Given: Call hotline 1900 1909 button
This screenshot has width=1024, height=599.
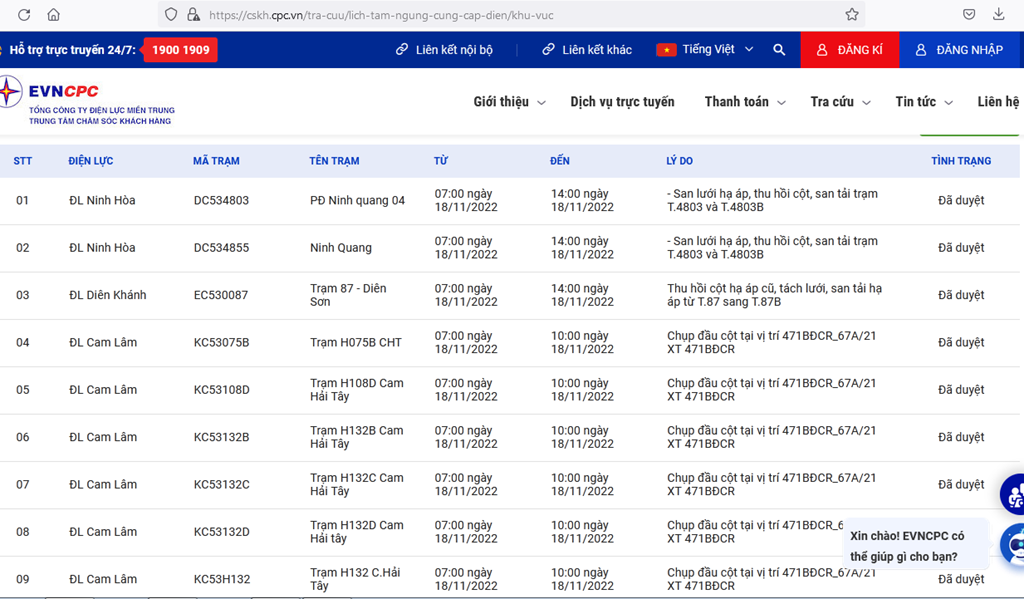Looking at the screenshot, I should click(180, 50).
